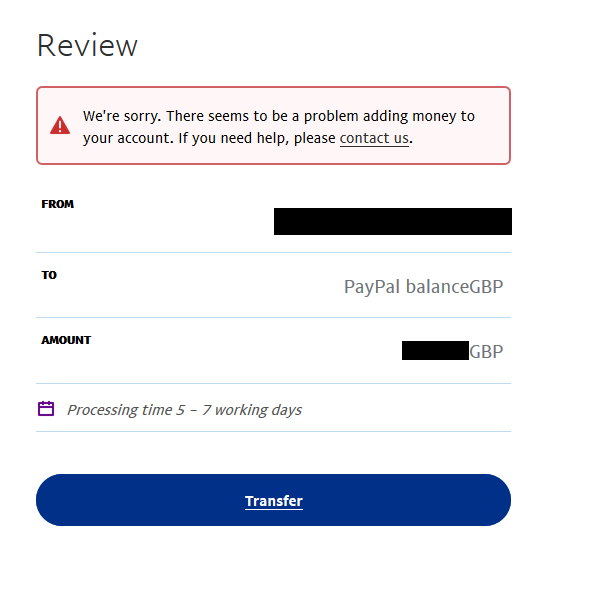Screen dimensions: 590x592
Task: Click the Processing time 5 – 7 working days text
Action: 184,410
